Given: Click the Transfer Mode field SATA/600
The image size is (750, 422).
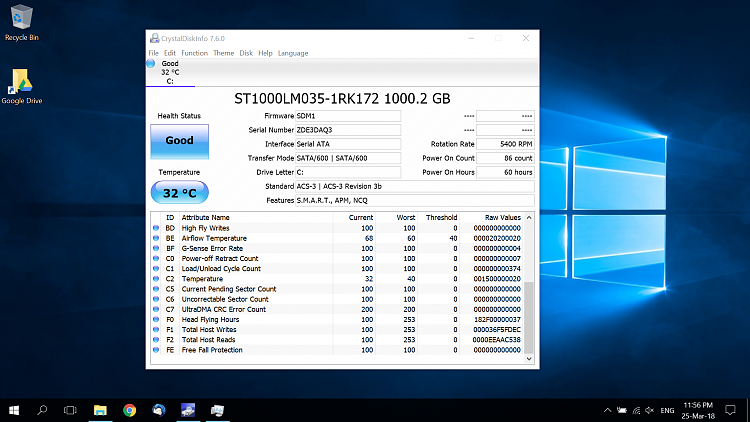Looking at the screenshot, I should coord(348,158).
